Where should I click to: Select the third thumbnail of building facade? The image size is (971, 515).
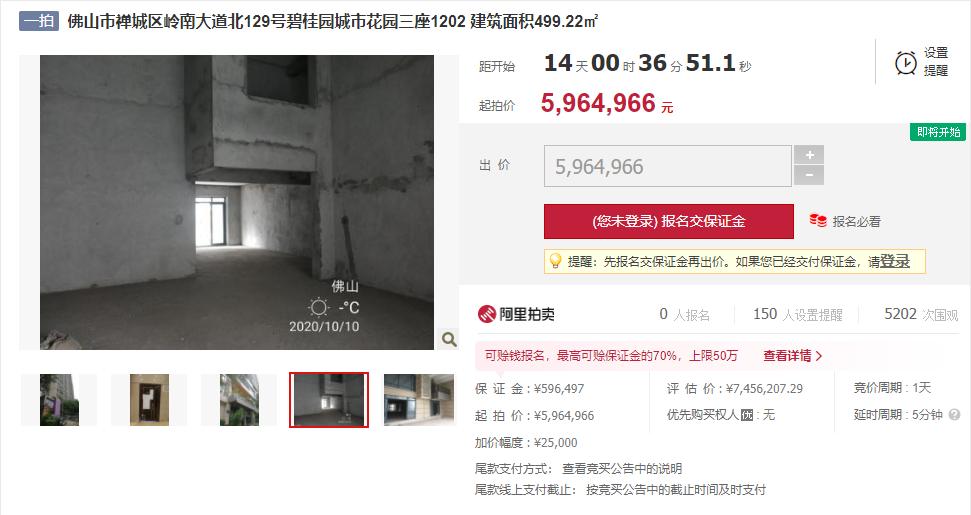[239, 400]
